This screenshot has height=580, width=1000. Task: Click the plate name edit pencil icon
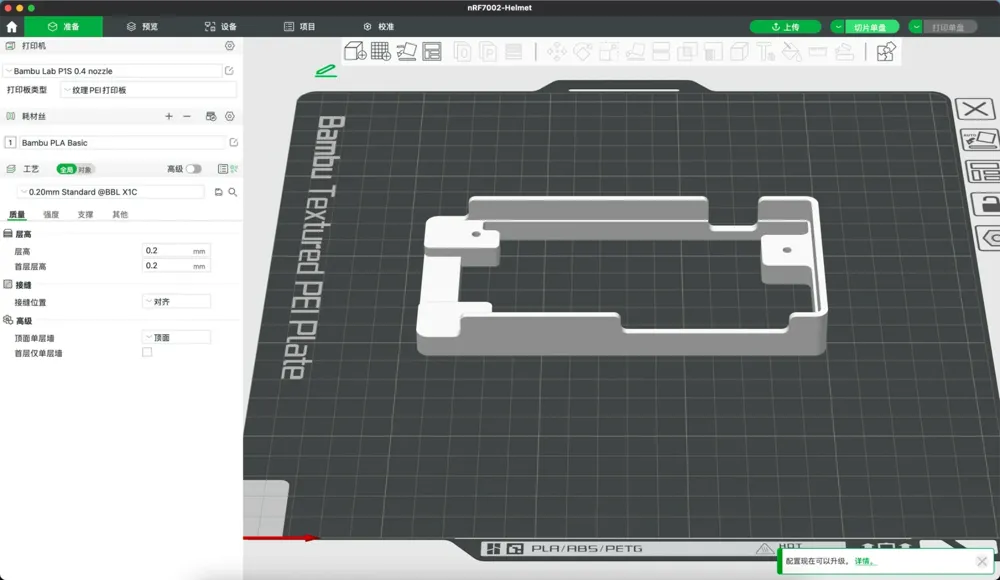(x=326, y=71)
